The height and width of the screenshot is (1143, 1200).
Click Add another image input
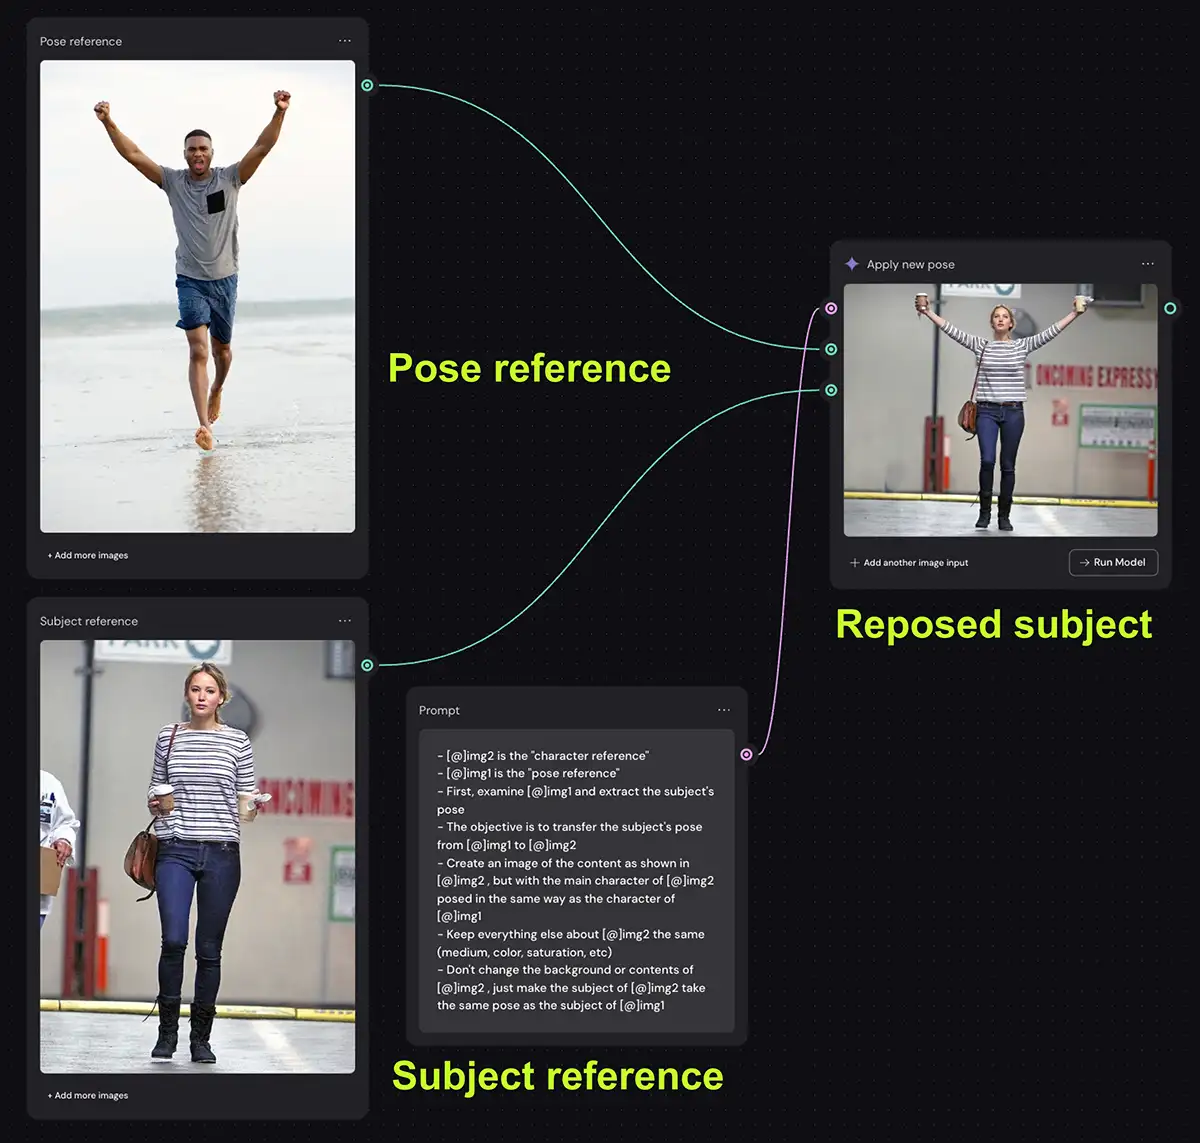tap(909, 563)
